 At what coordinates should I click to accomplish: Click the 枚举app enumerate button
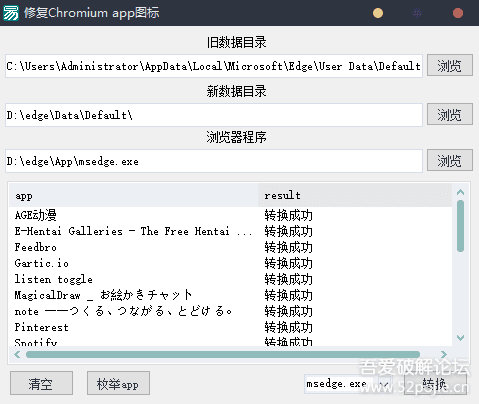point(118,383)
